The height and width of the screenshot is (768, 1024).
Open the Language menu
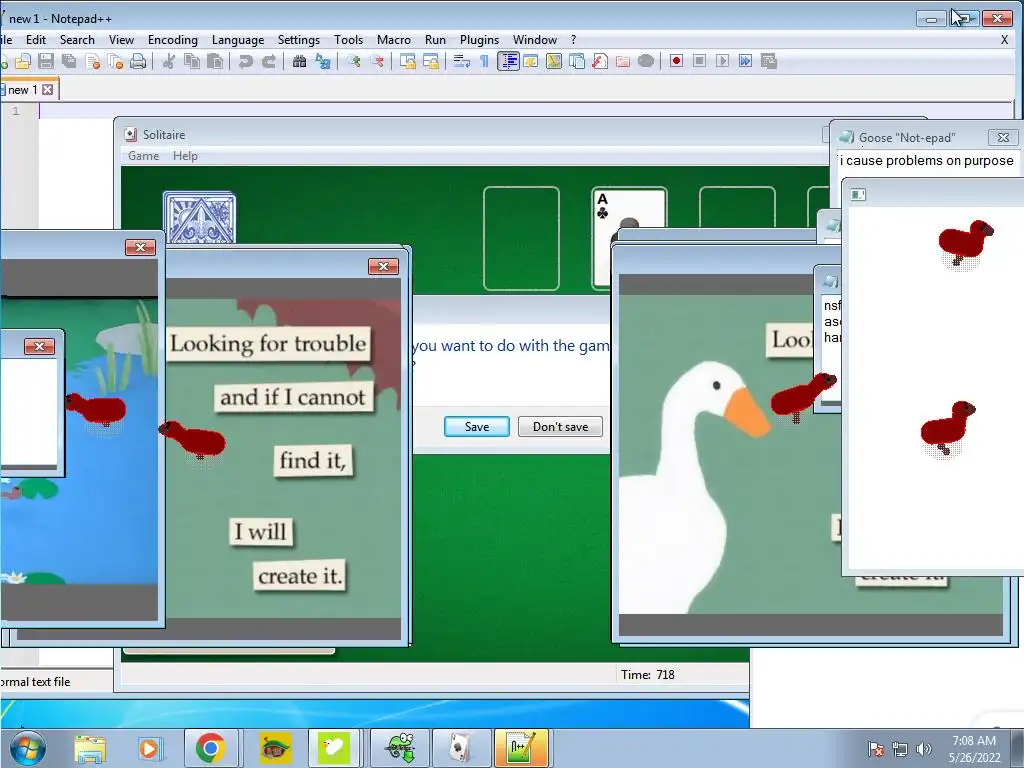point(238,40)
